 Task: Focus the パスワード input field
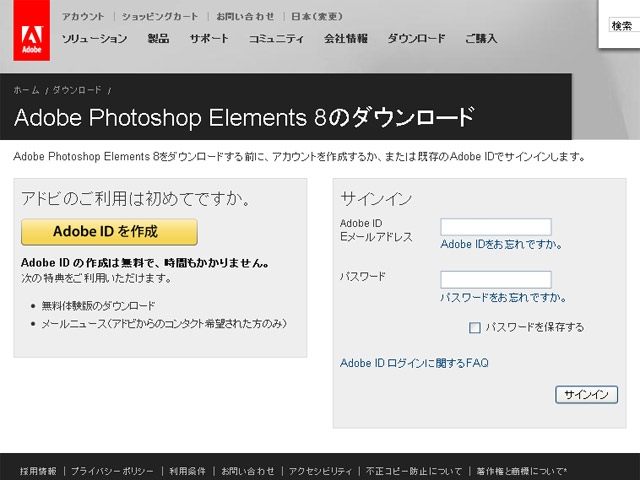click(496, 280)
